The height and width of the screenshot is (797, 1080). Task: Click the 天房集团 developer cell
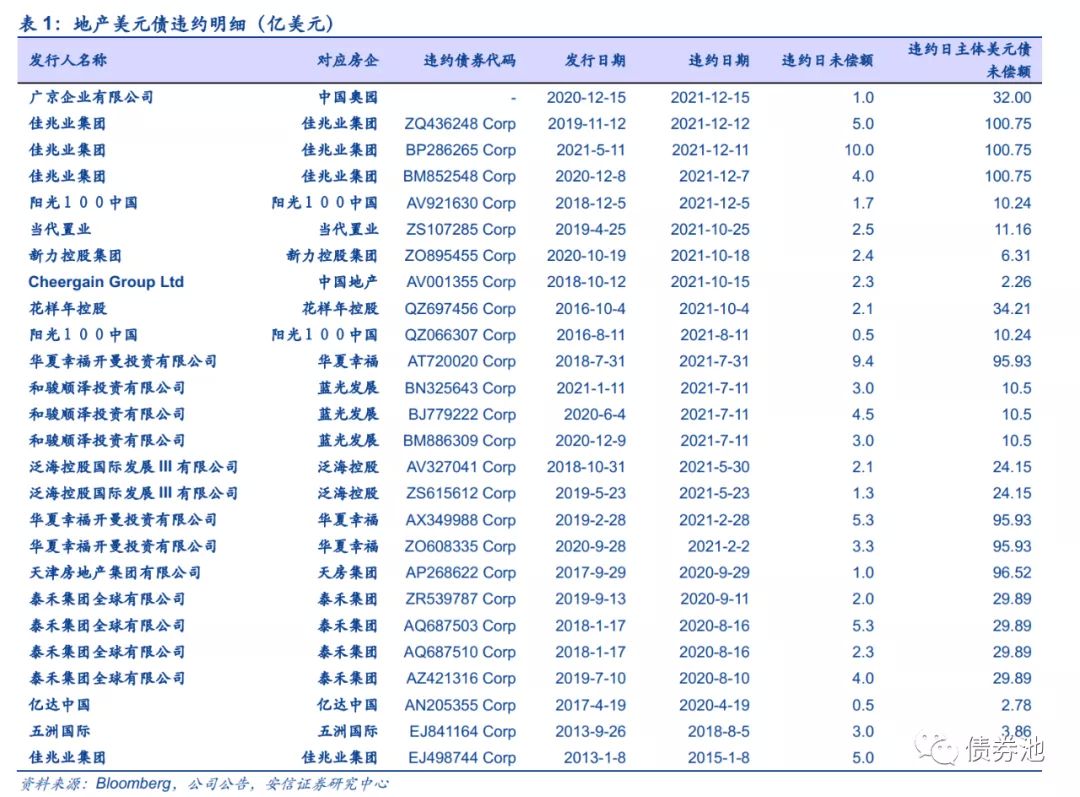tap(348, 572)
